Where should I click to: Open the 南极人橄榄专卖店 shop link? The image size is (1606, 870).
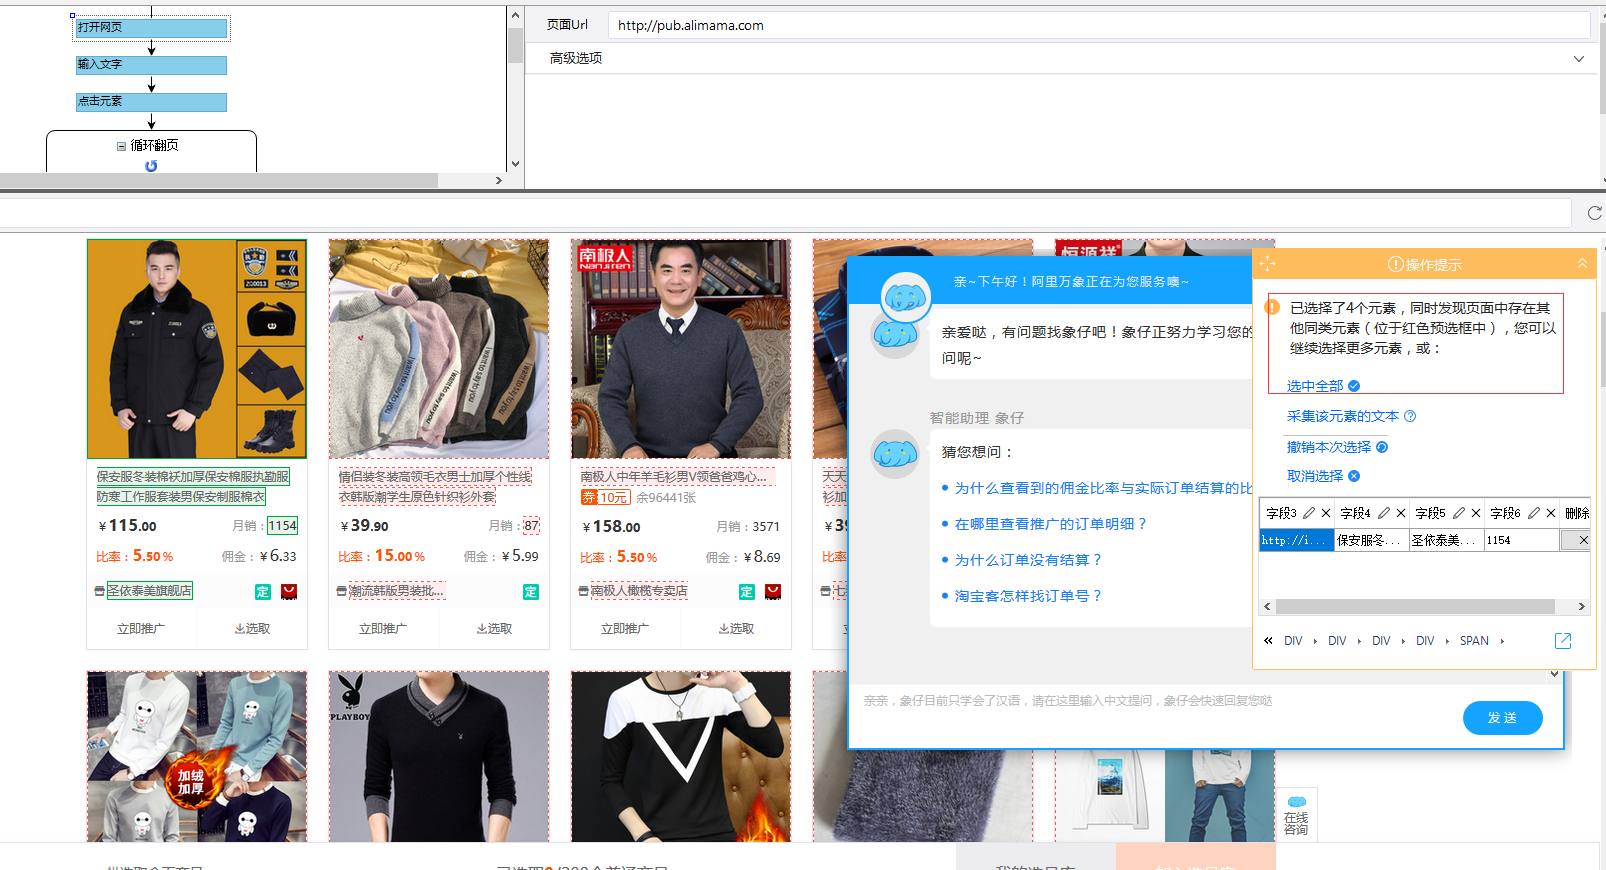coord(639,591)
